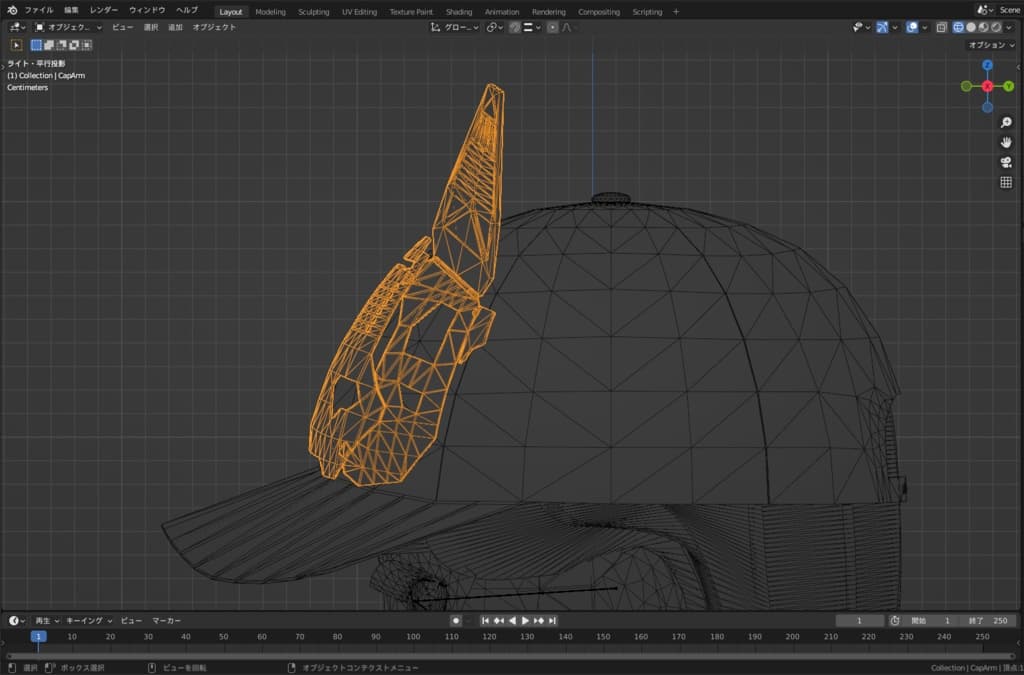
Task: Select wireframe viewport shading mode
Action: (956, 27)
